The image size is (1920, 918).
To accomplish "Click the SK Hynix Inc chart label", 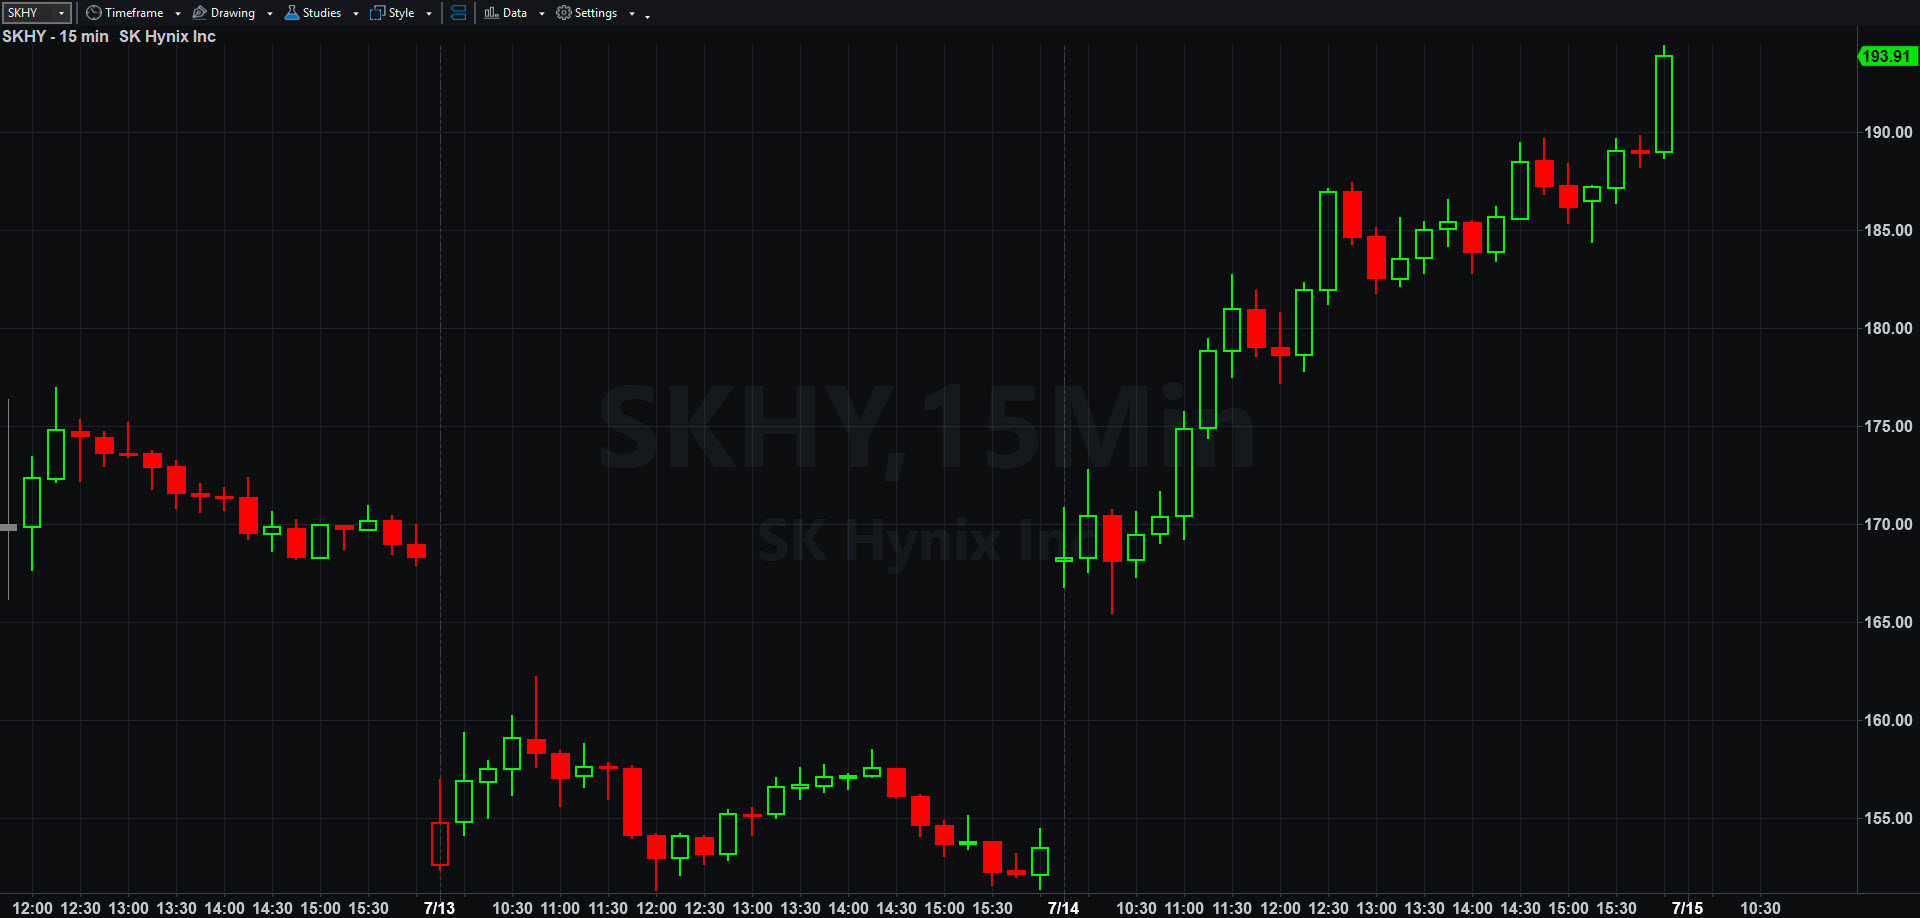I will click(167, 36).
